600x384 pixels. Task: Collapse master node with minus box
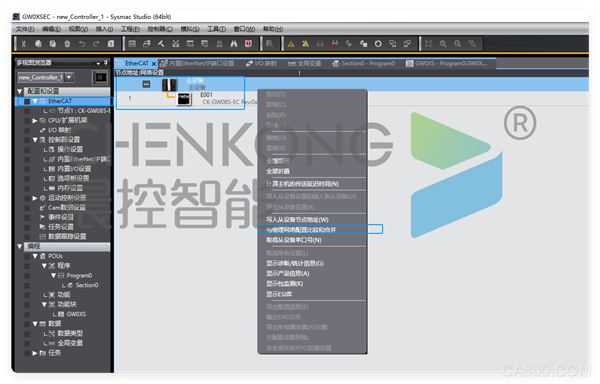tap(146, 84)
